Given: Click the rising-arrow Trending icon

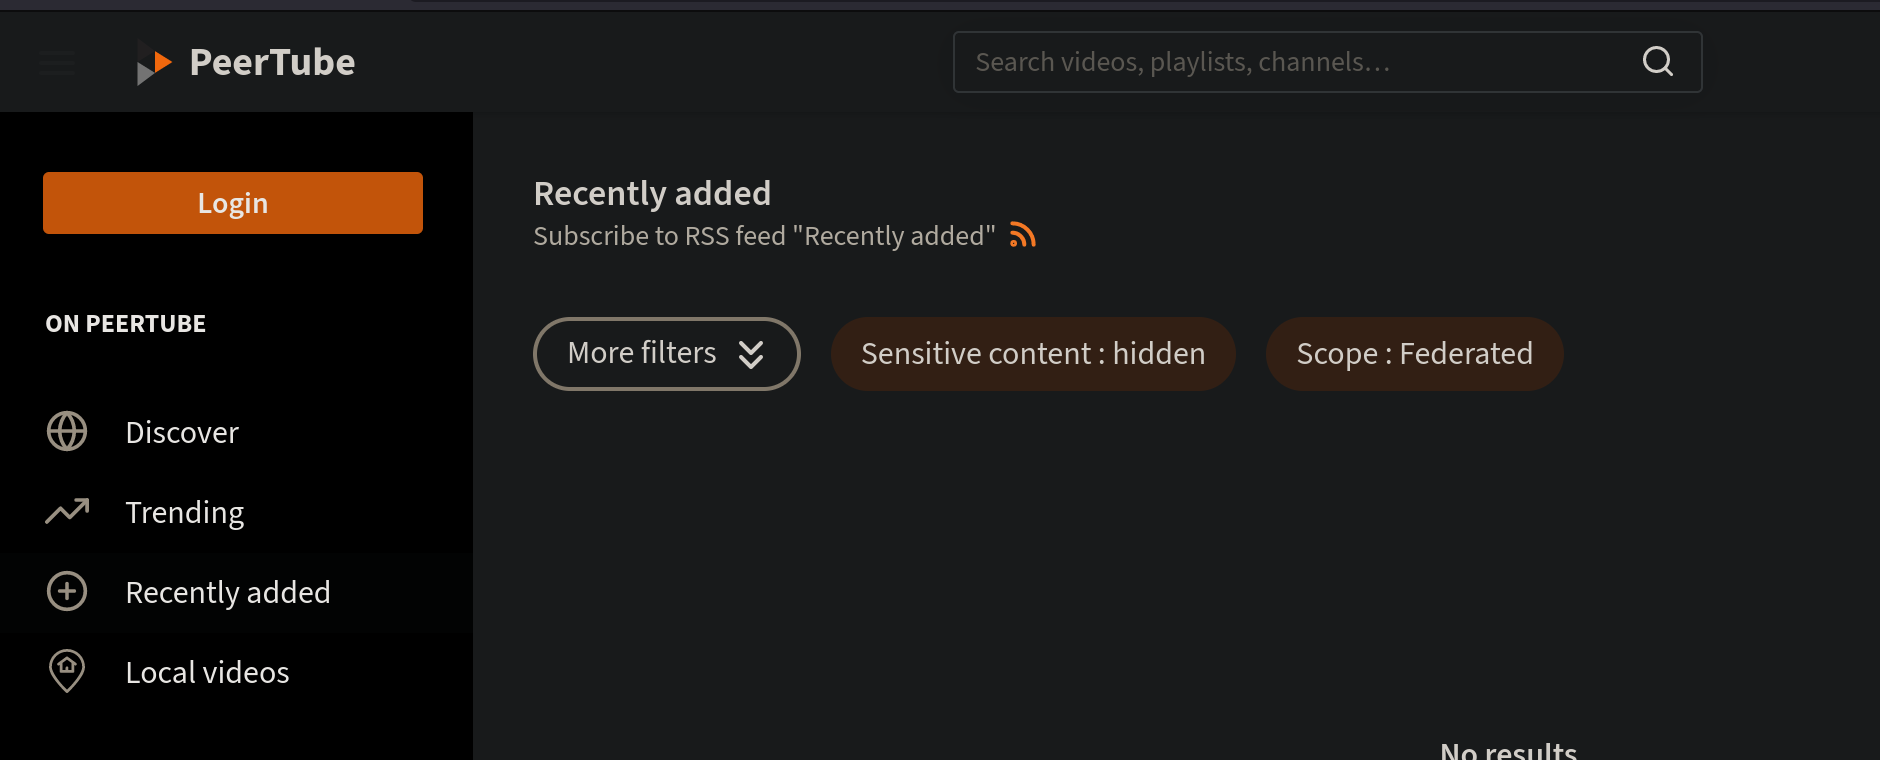Looking at the screenshot, I should 67,512.
